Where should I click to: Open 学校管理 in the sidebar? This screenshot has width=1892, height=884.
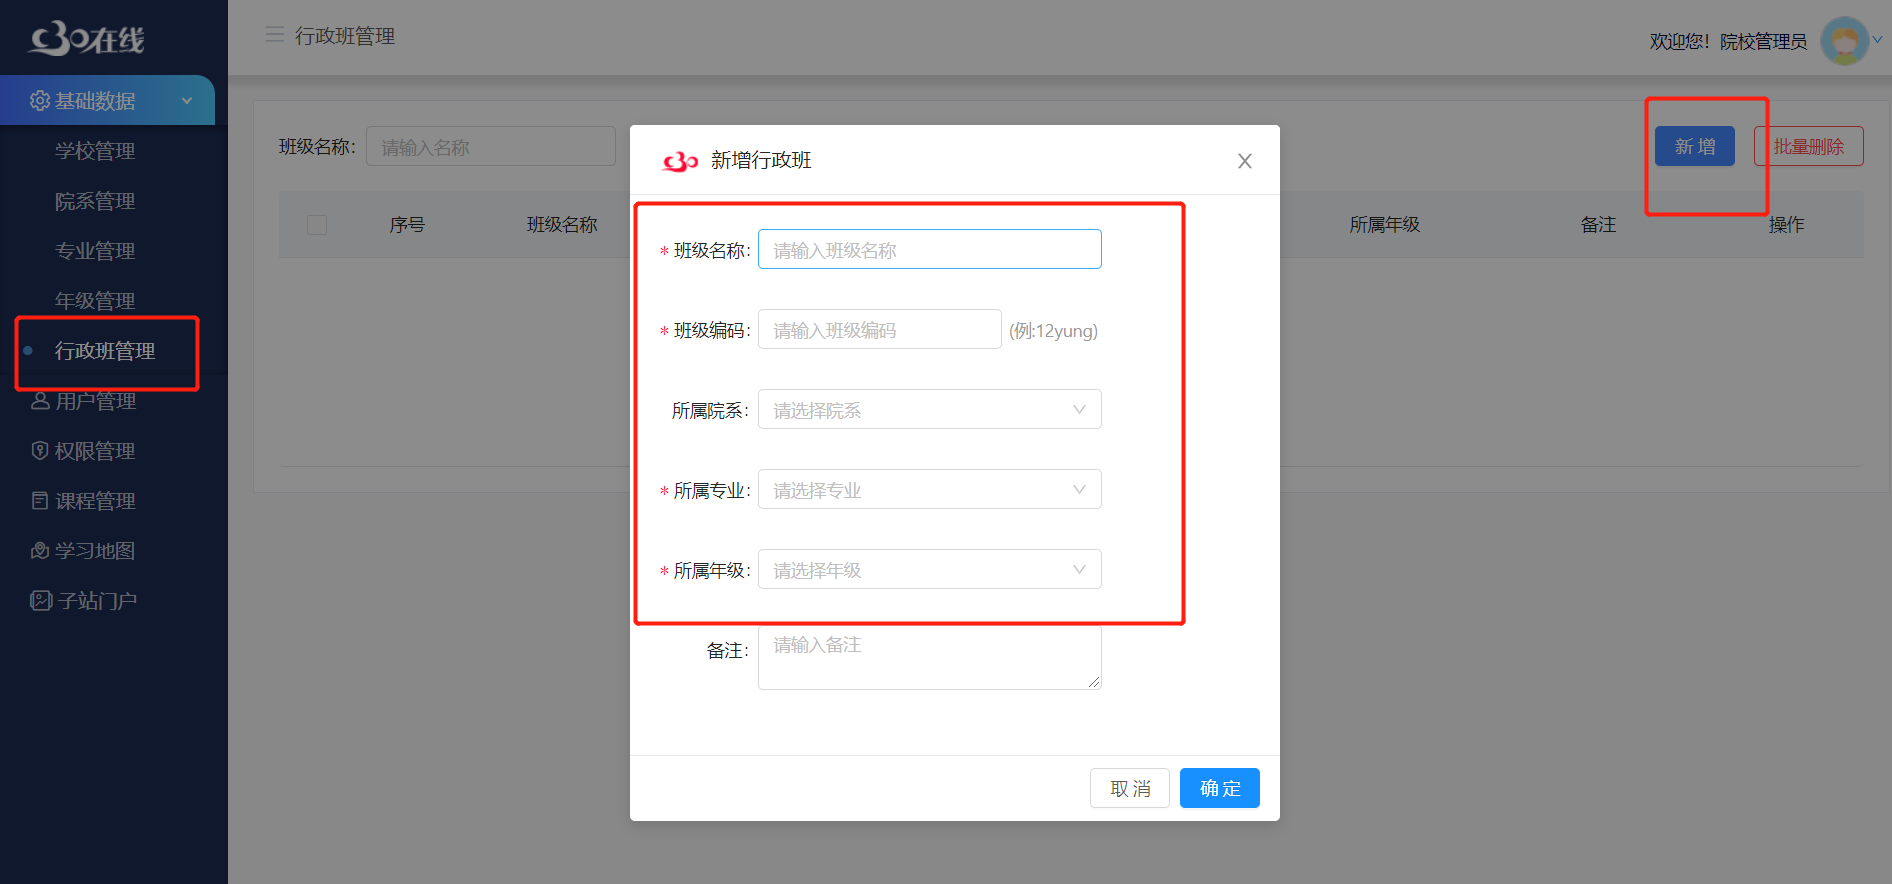[x=95, y=151]
